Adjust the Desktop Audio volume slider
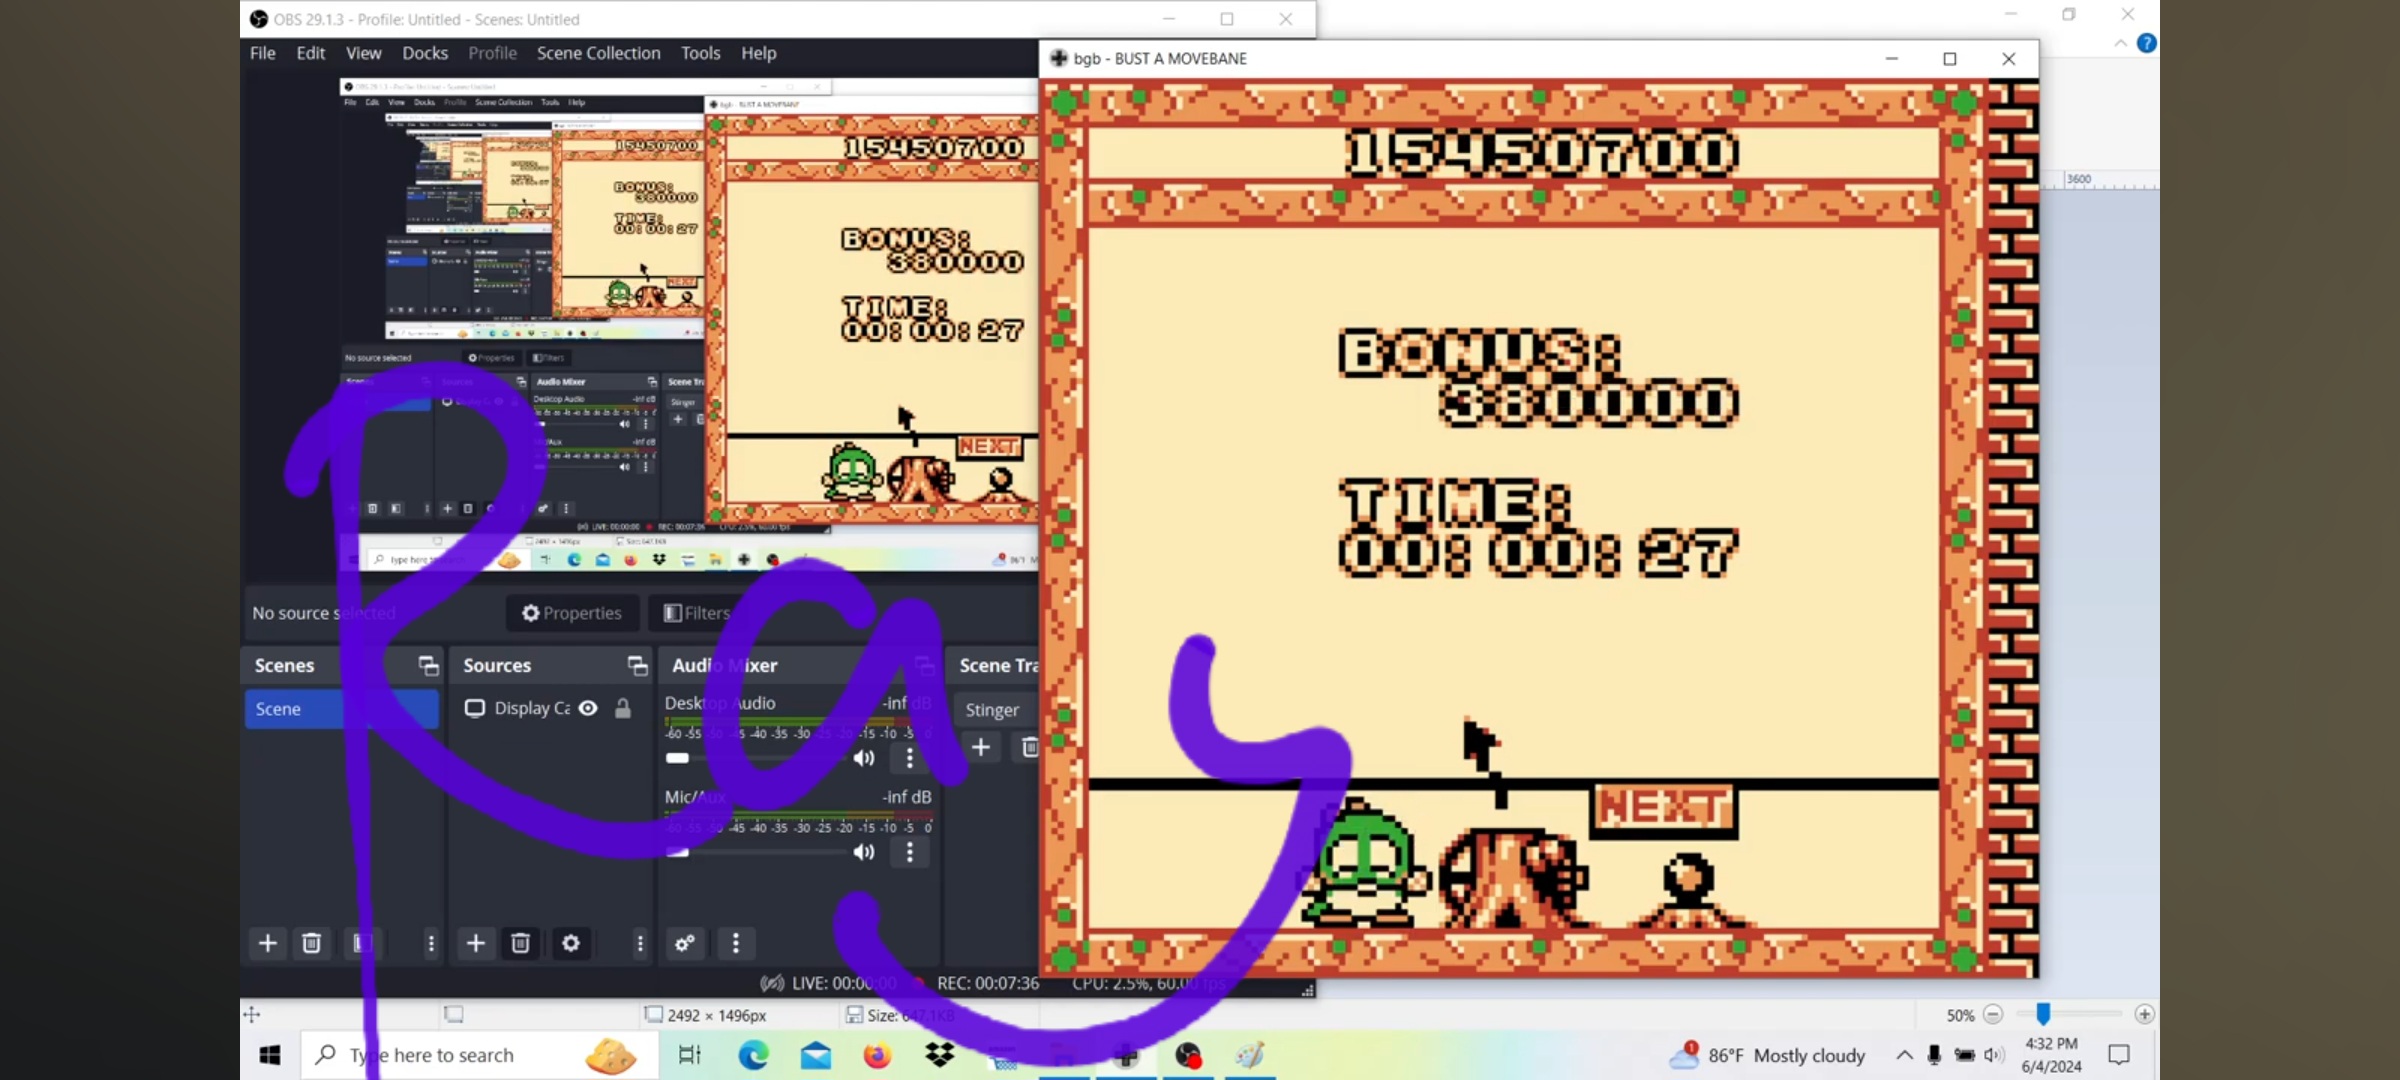Screen dimensions: 2400x1080 (x=678, y=758)
